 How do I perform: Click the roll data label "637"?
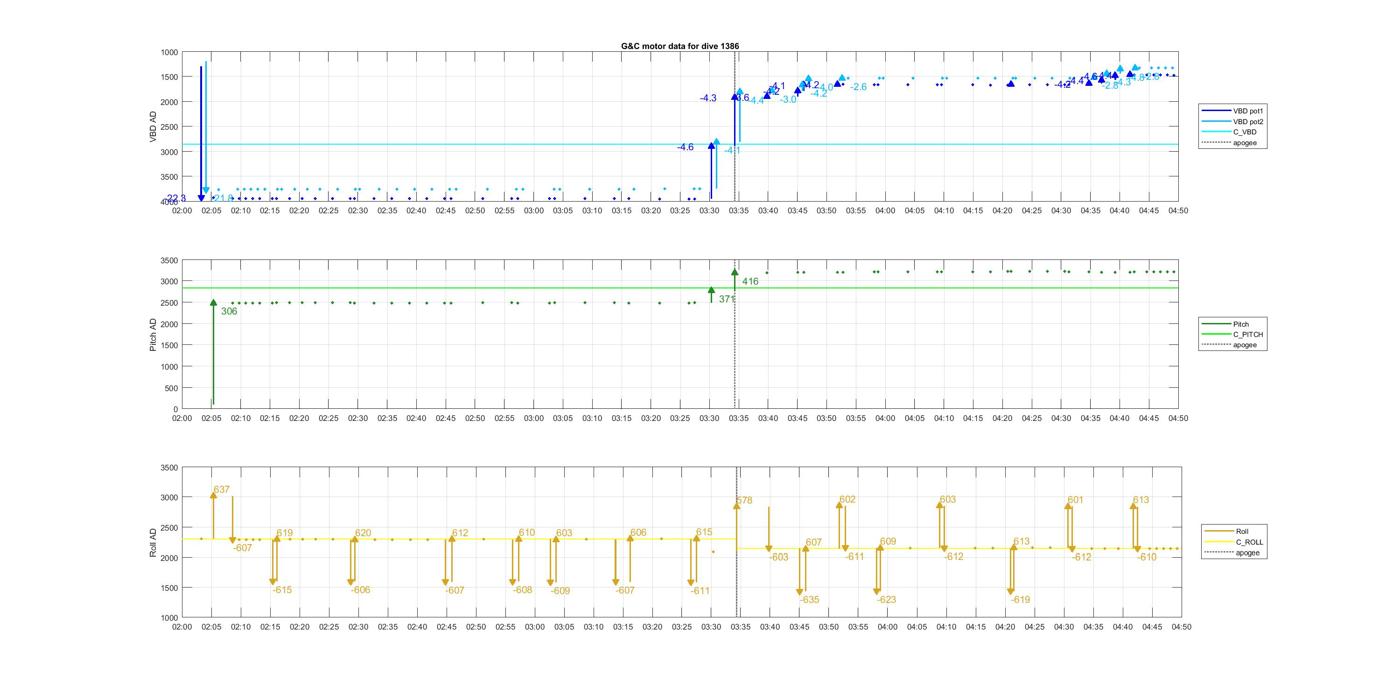(222, 489)
